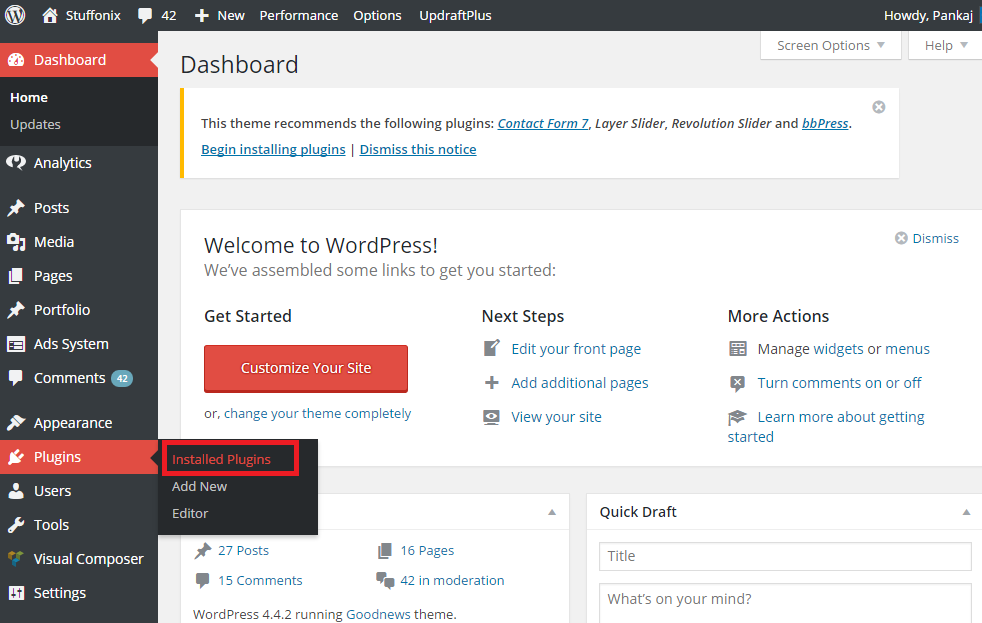Expand the Screen Options dropdown
Viewport: 982px width, 623px height.
(x=830, y=46)
